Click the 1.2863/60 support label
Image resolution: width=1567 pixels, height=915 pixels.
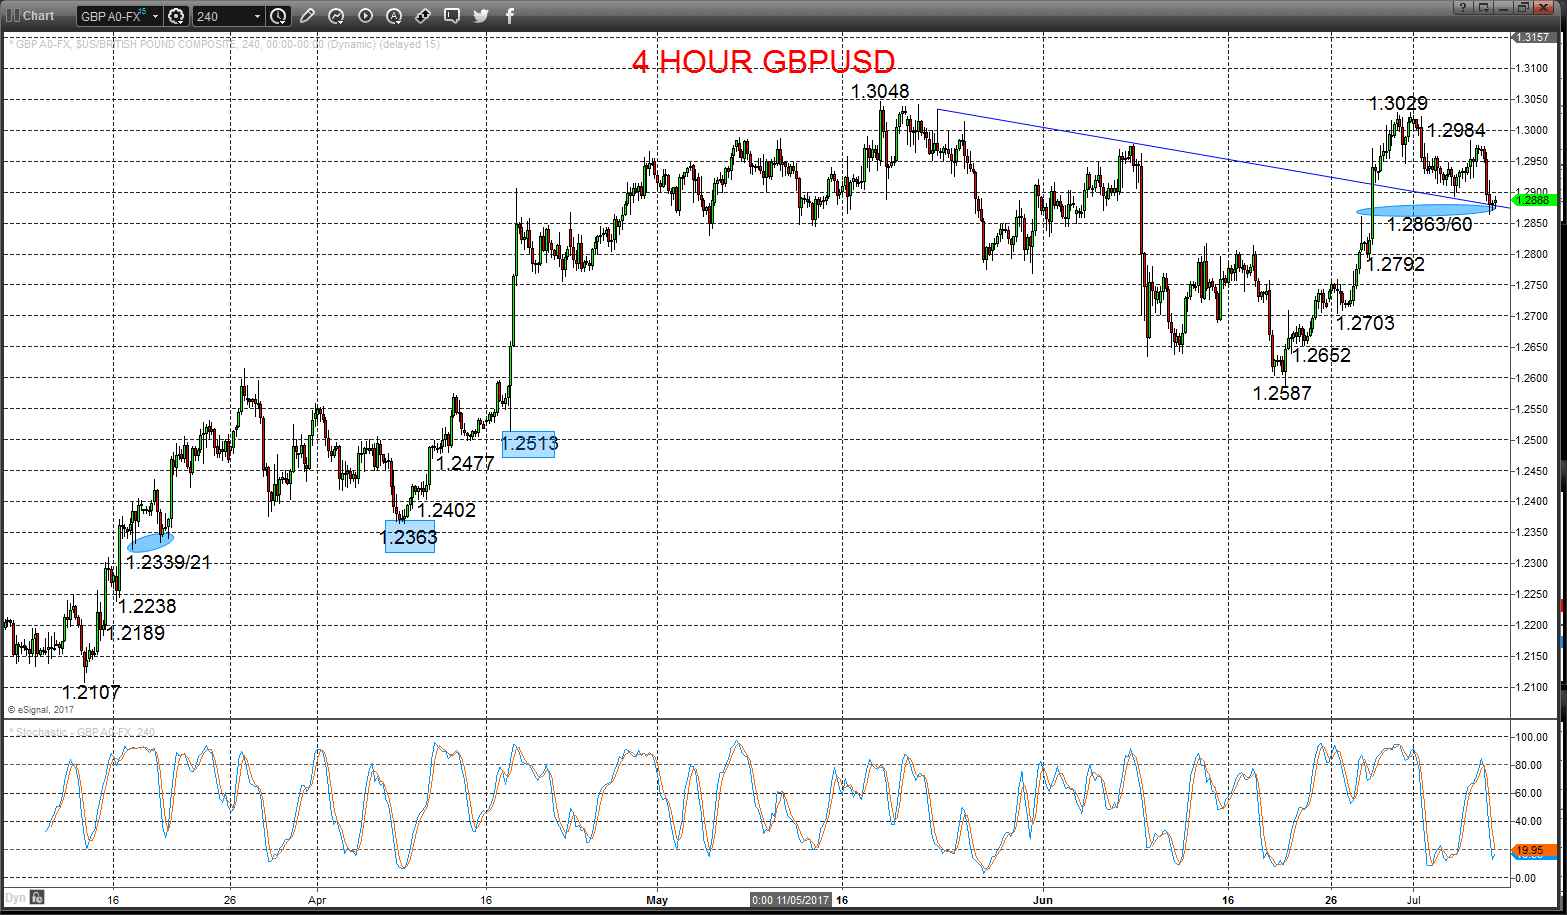pyautogui.click(x=1429, y=225)
